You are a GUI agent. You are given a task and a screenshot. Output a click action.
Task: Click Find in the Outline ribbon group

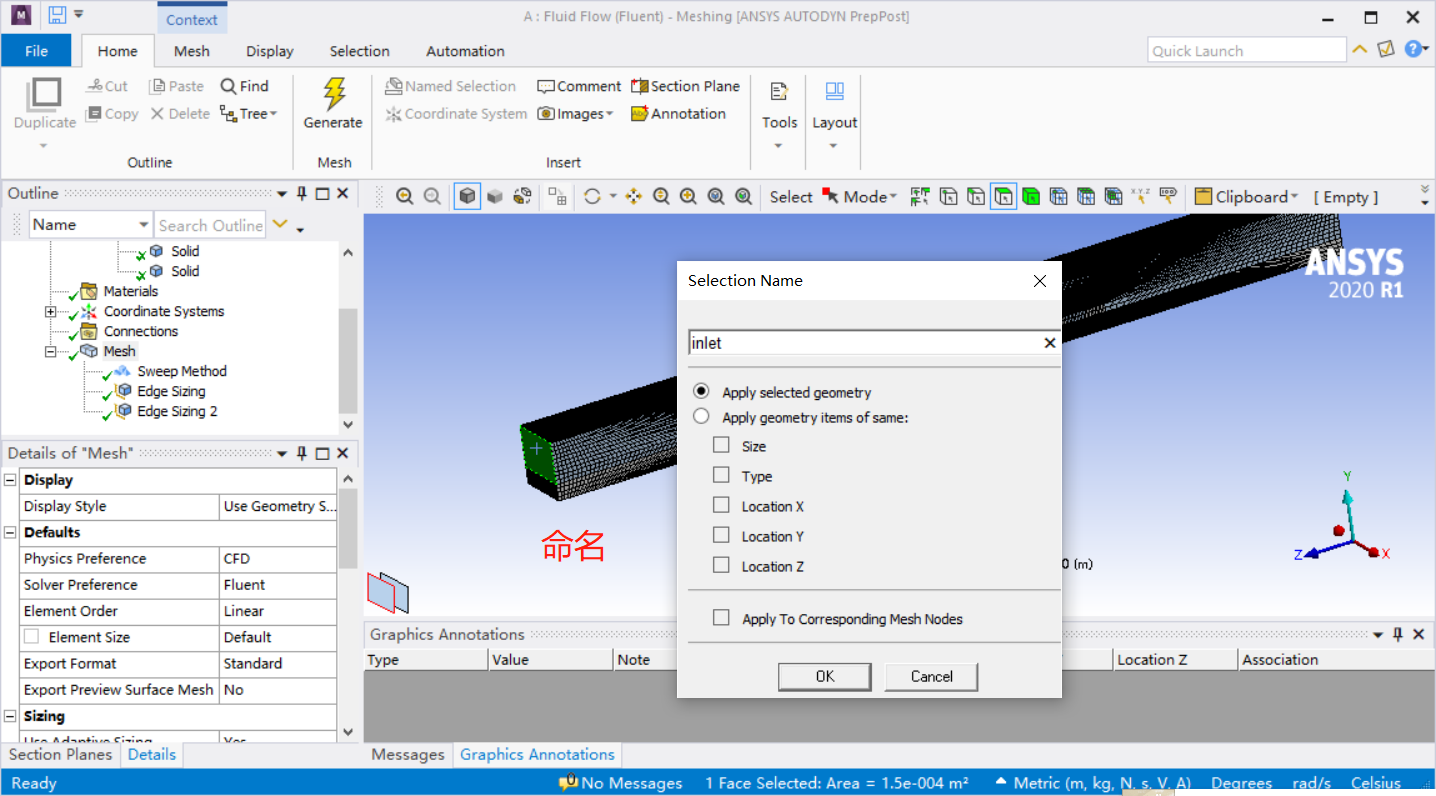(x=245, y=86)
